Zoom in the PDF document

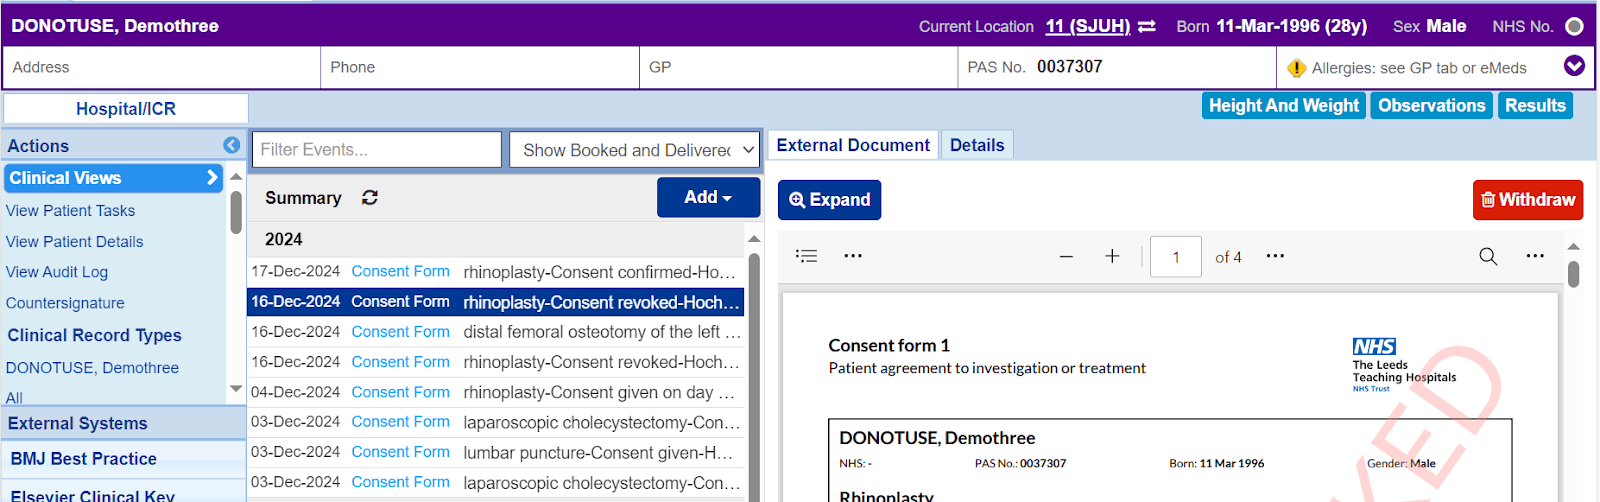pos(1112,257)
